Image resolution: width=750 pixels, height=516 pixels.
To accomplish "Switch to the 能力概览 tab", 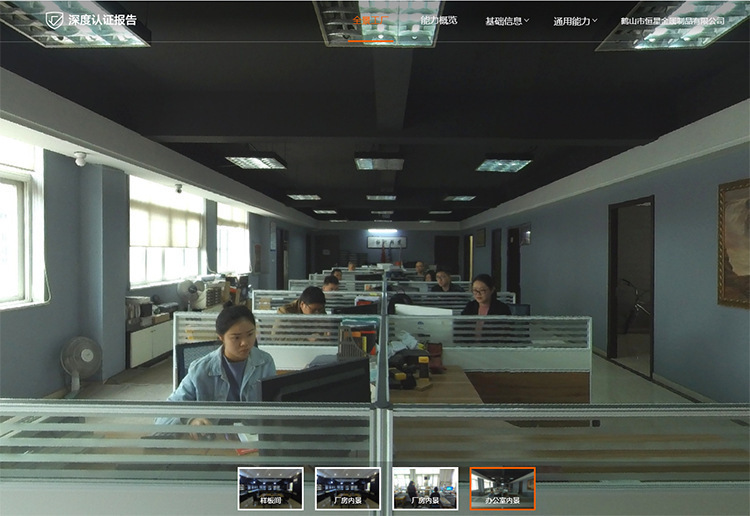I will pos(439,20).
